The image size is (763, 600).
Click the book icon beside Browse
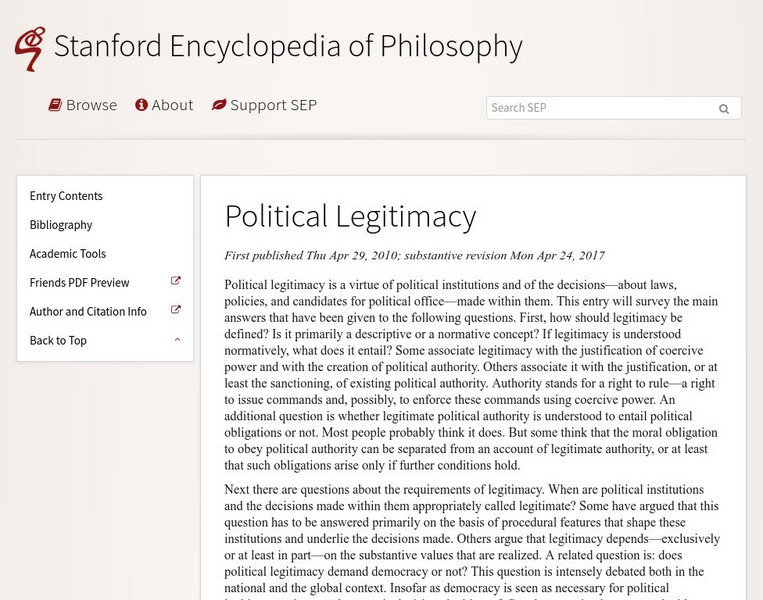(x=56, y=105)
